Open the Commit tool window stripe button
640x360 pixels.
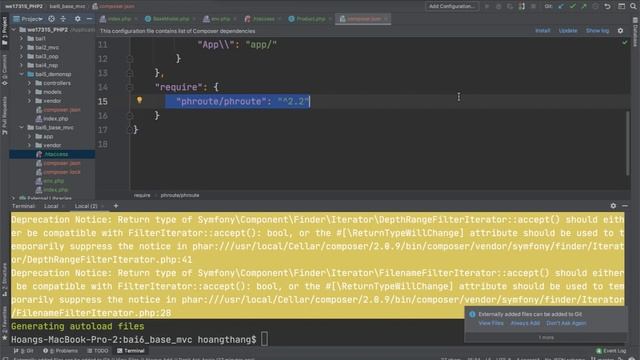coord(4,70)
